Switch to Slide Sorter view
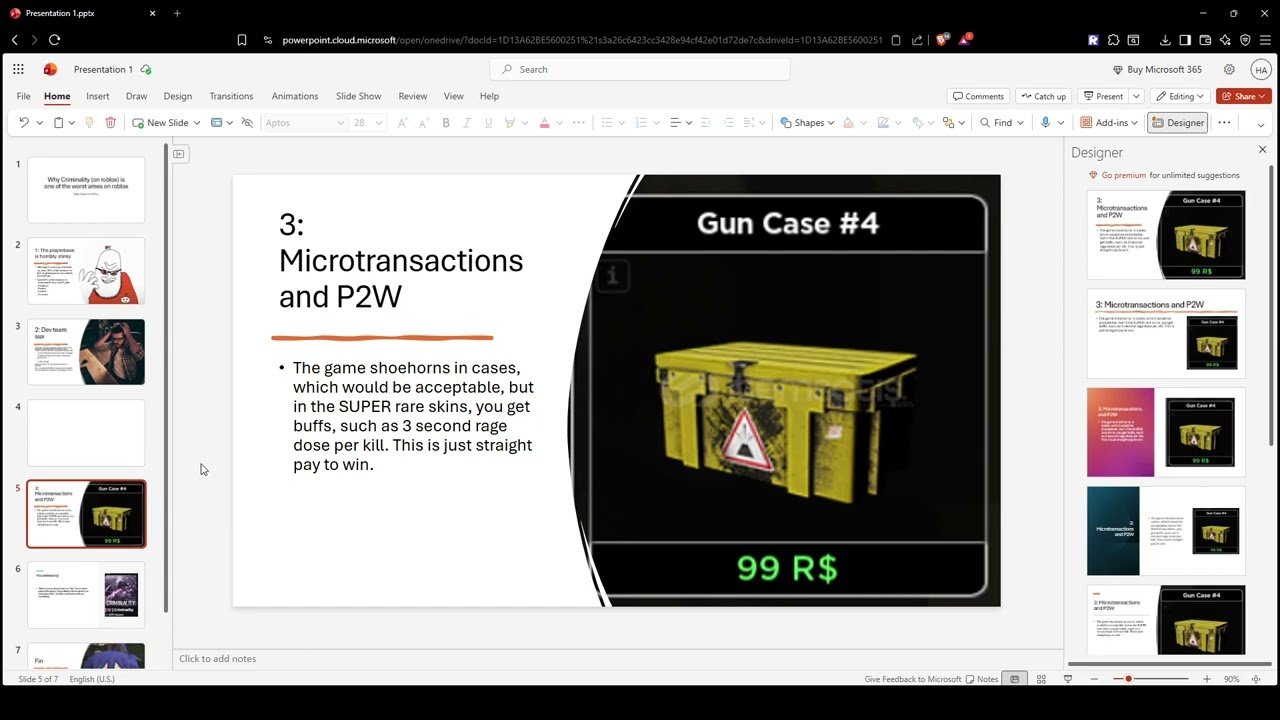This screenshot has width=1280, height=720. [1041, 679]
